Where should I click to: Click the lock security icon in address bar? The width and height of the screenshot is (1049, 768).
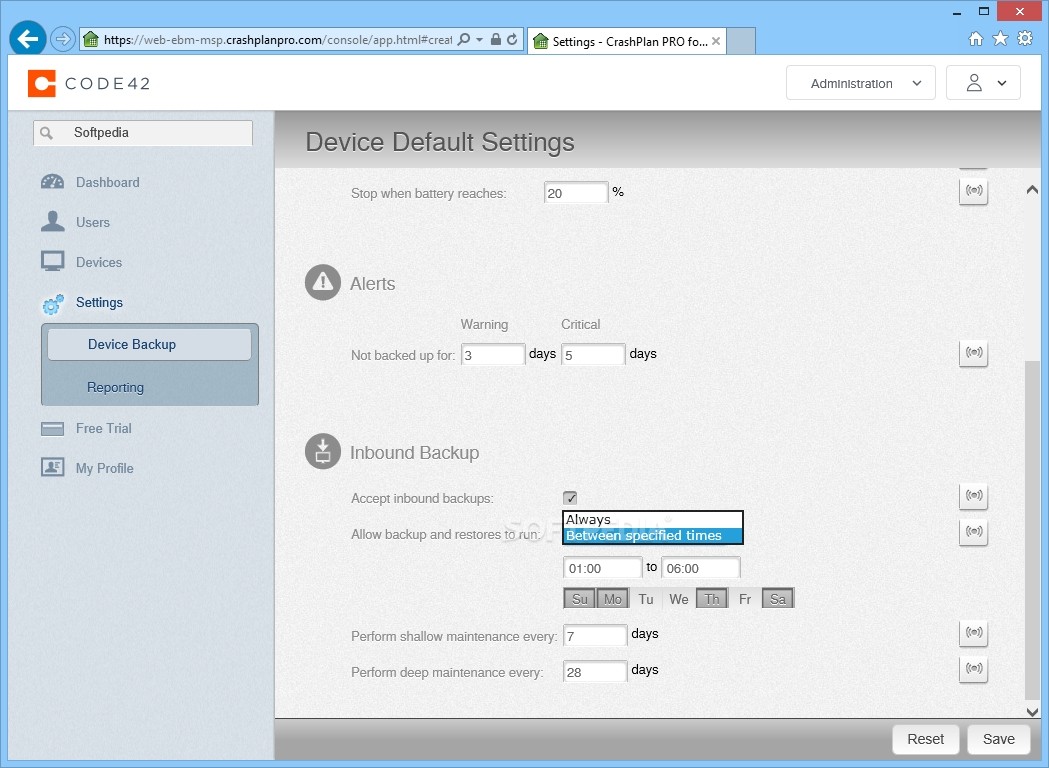click(x=496, y=39)
